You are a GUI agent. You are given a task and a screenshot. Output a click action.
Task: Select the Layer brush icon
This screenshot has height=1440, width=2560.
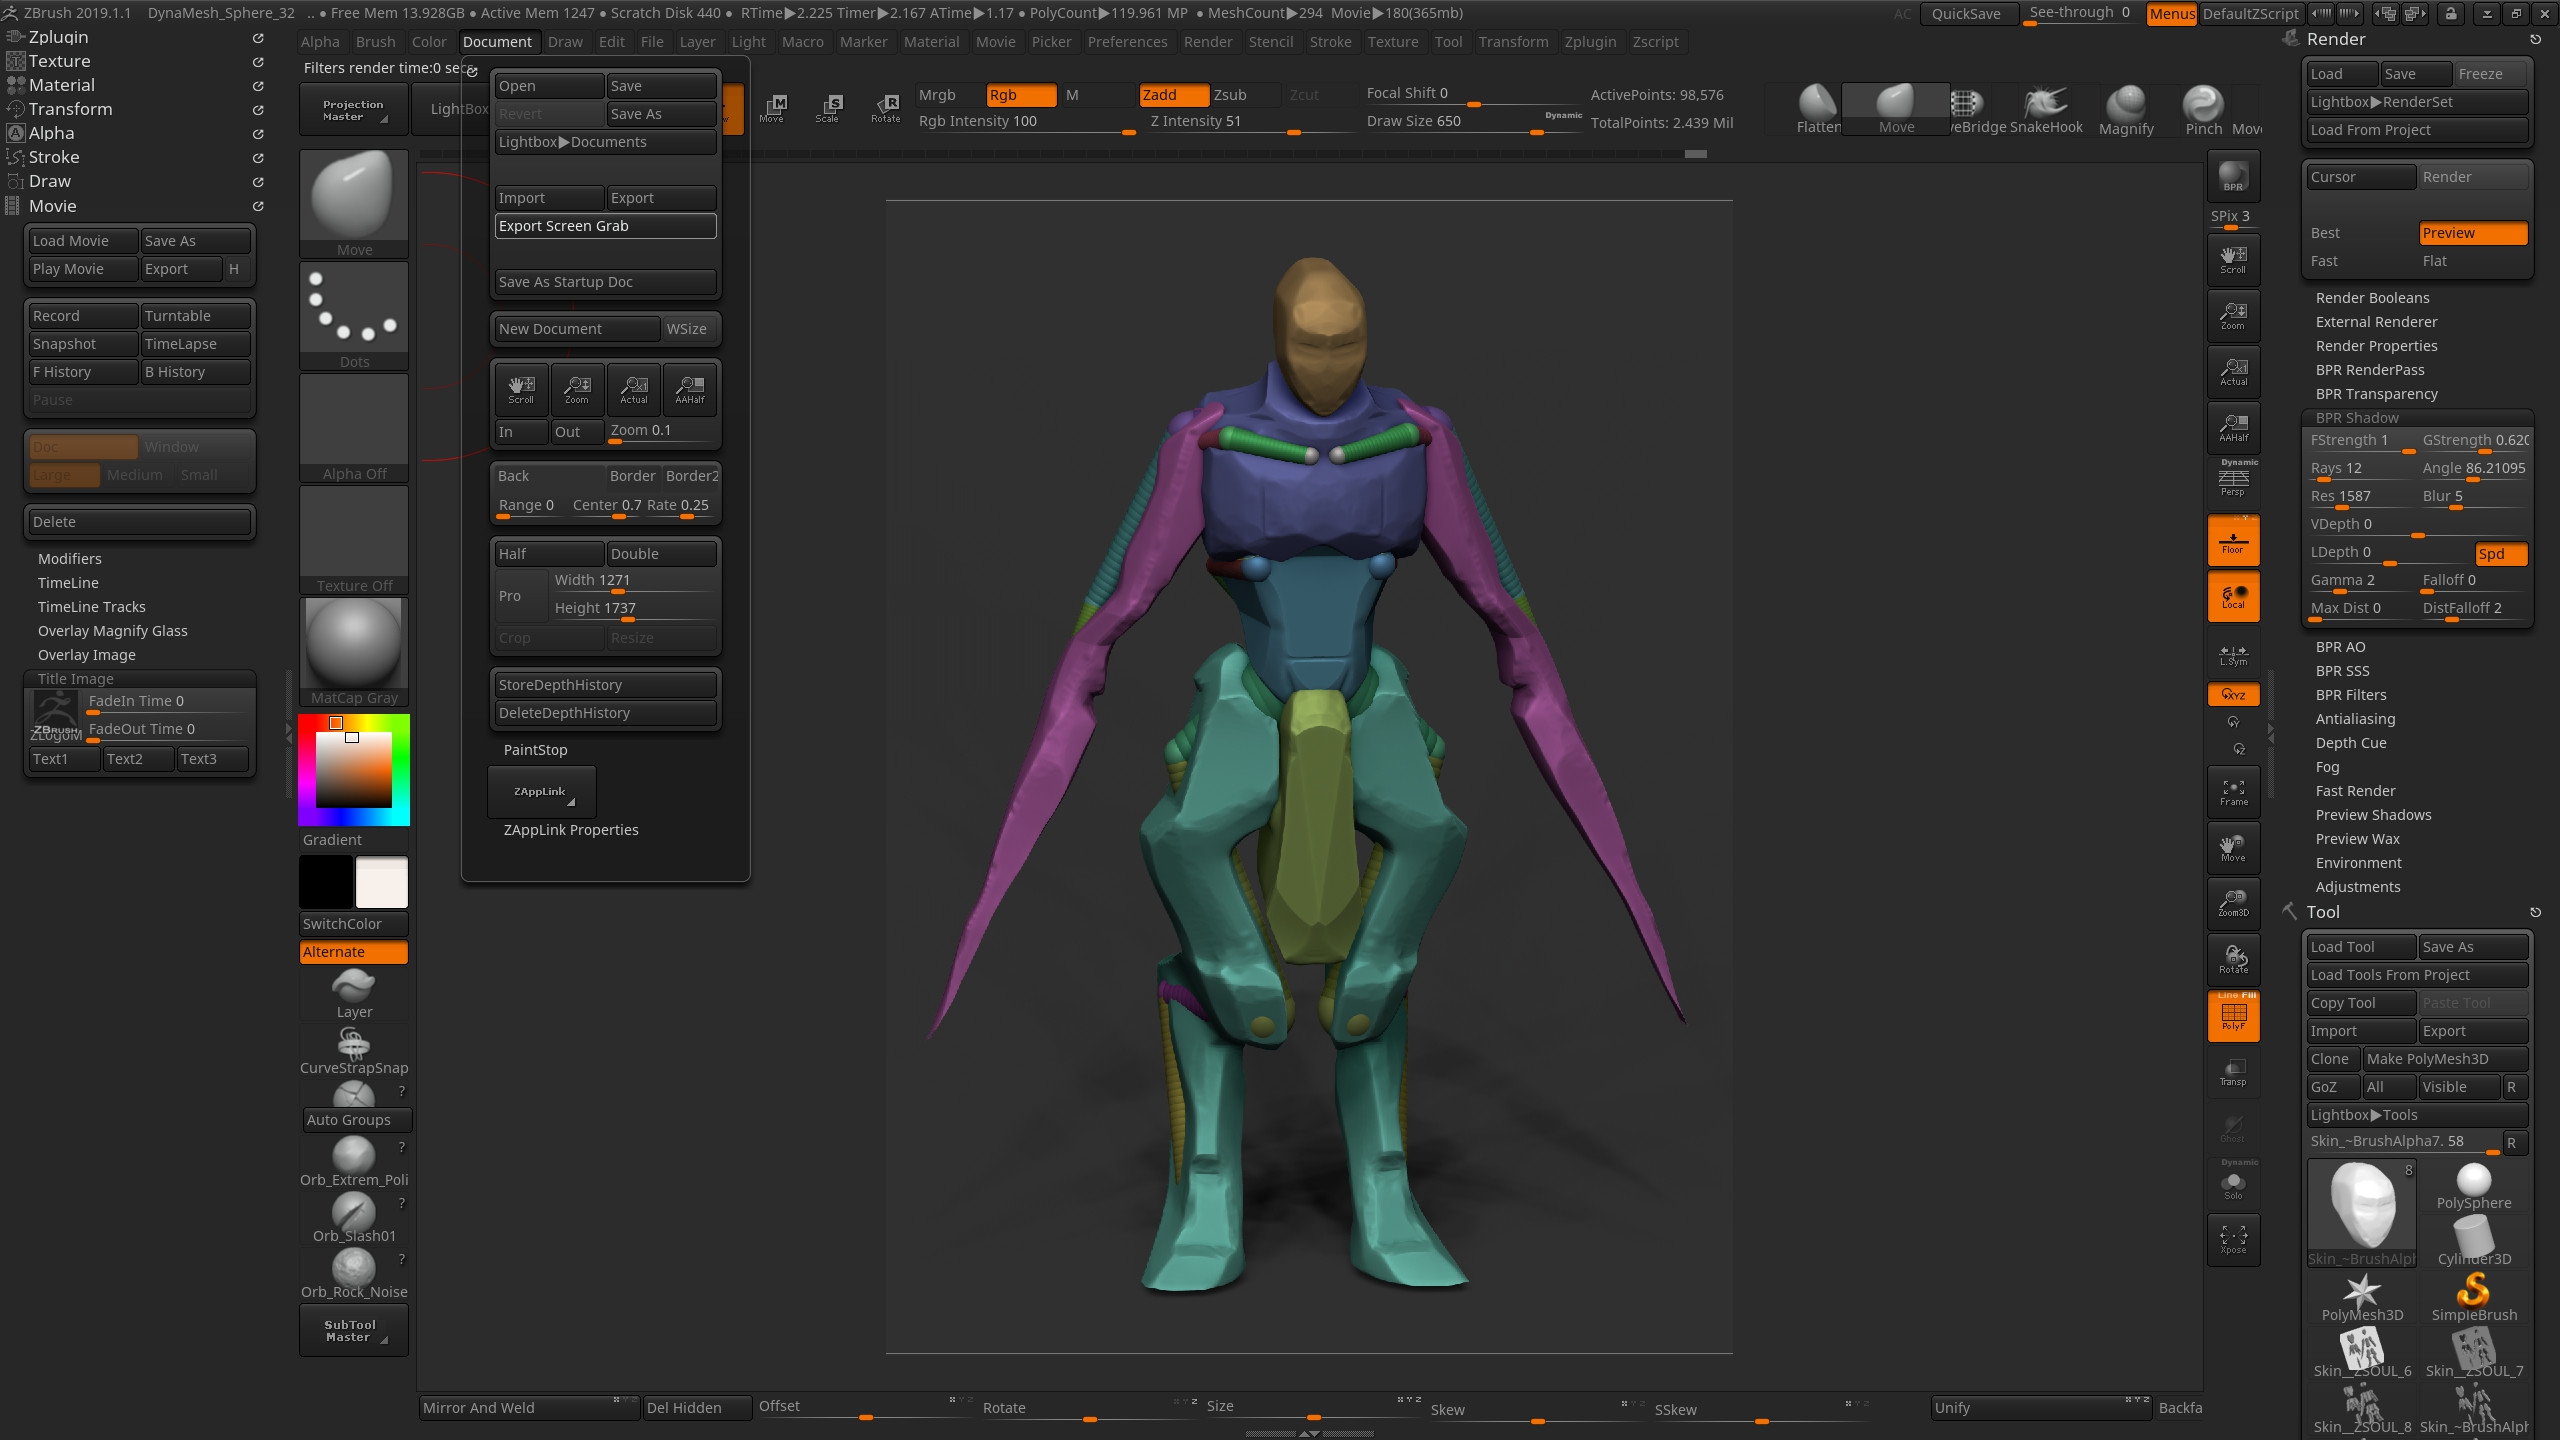click(354, 993)
